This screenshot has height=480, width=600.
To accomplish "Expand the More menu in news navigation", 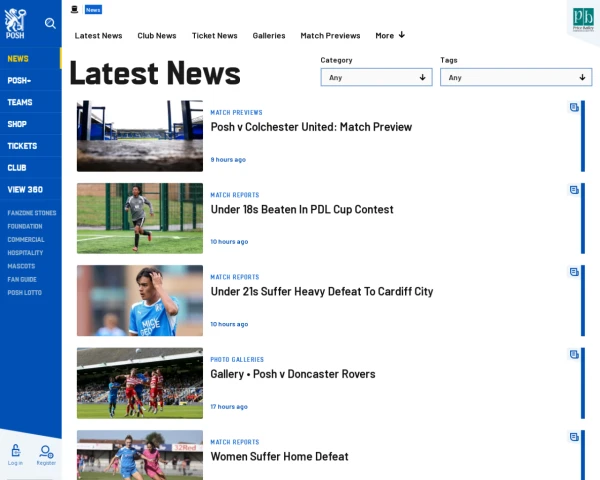I will [x=390, y=36].
